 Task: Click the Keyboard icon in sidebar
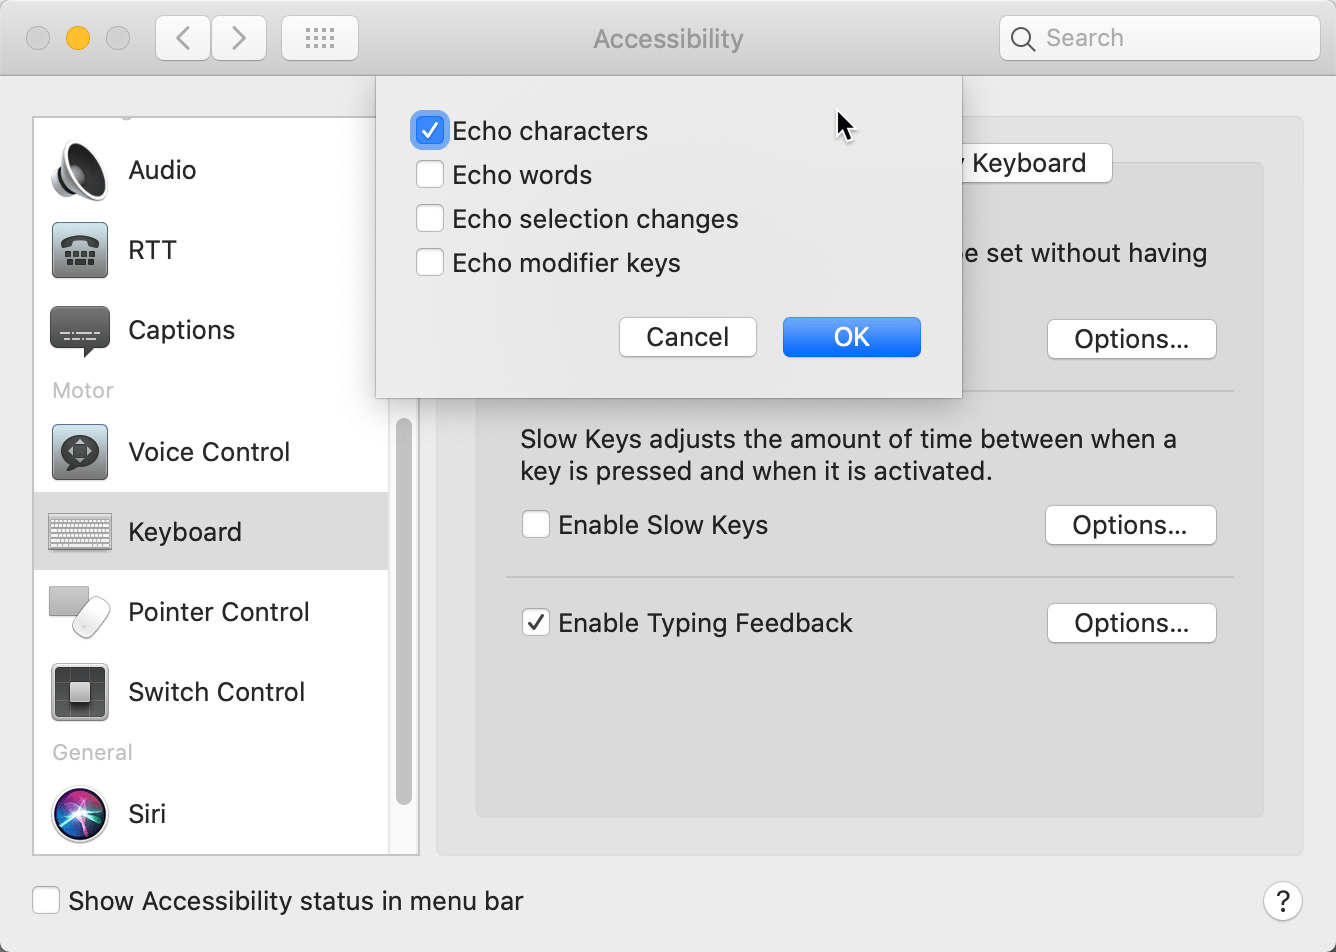79,532
